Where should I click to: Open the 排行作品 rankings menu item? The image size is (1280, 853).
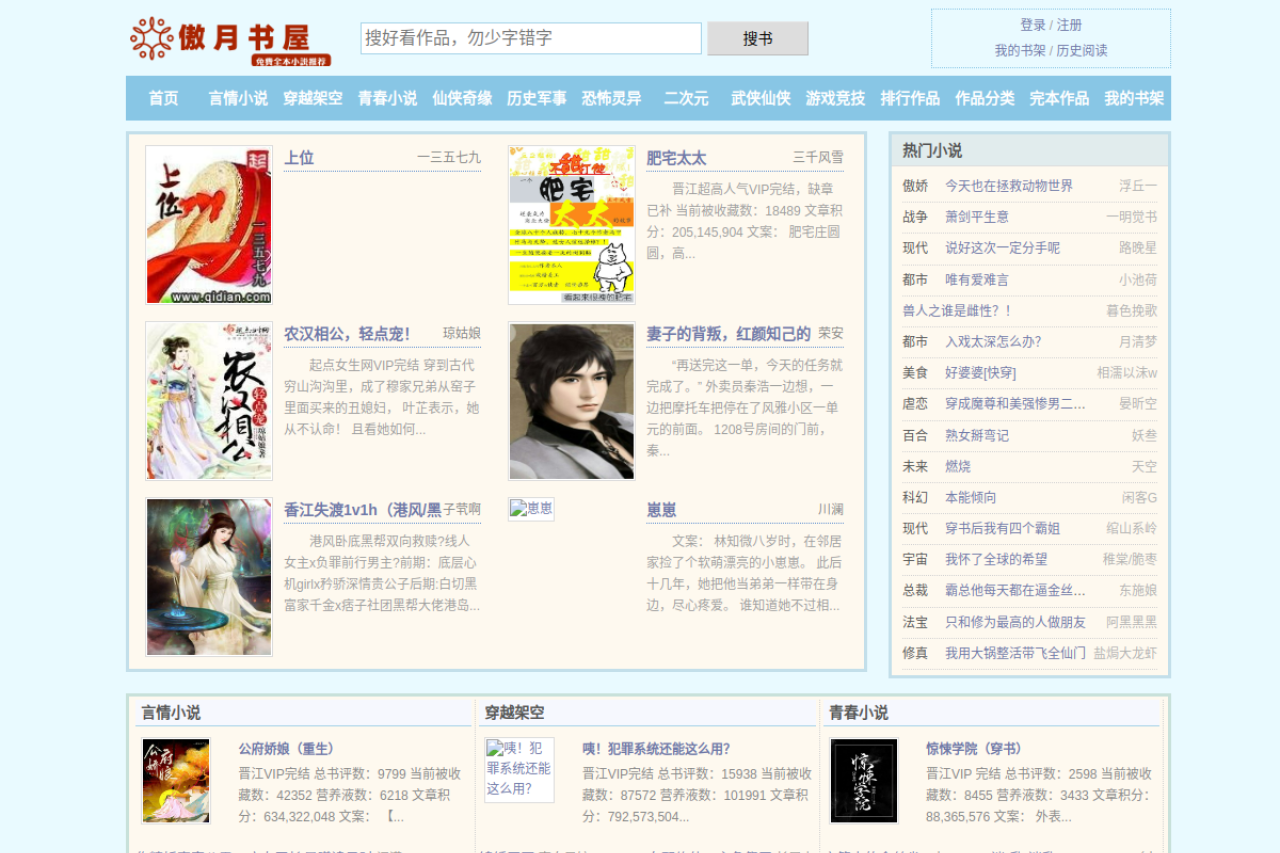[x=909, y=98]
